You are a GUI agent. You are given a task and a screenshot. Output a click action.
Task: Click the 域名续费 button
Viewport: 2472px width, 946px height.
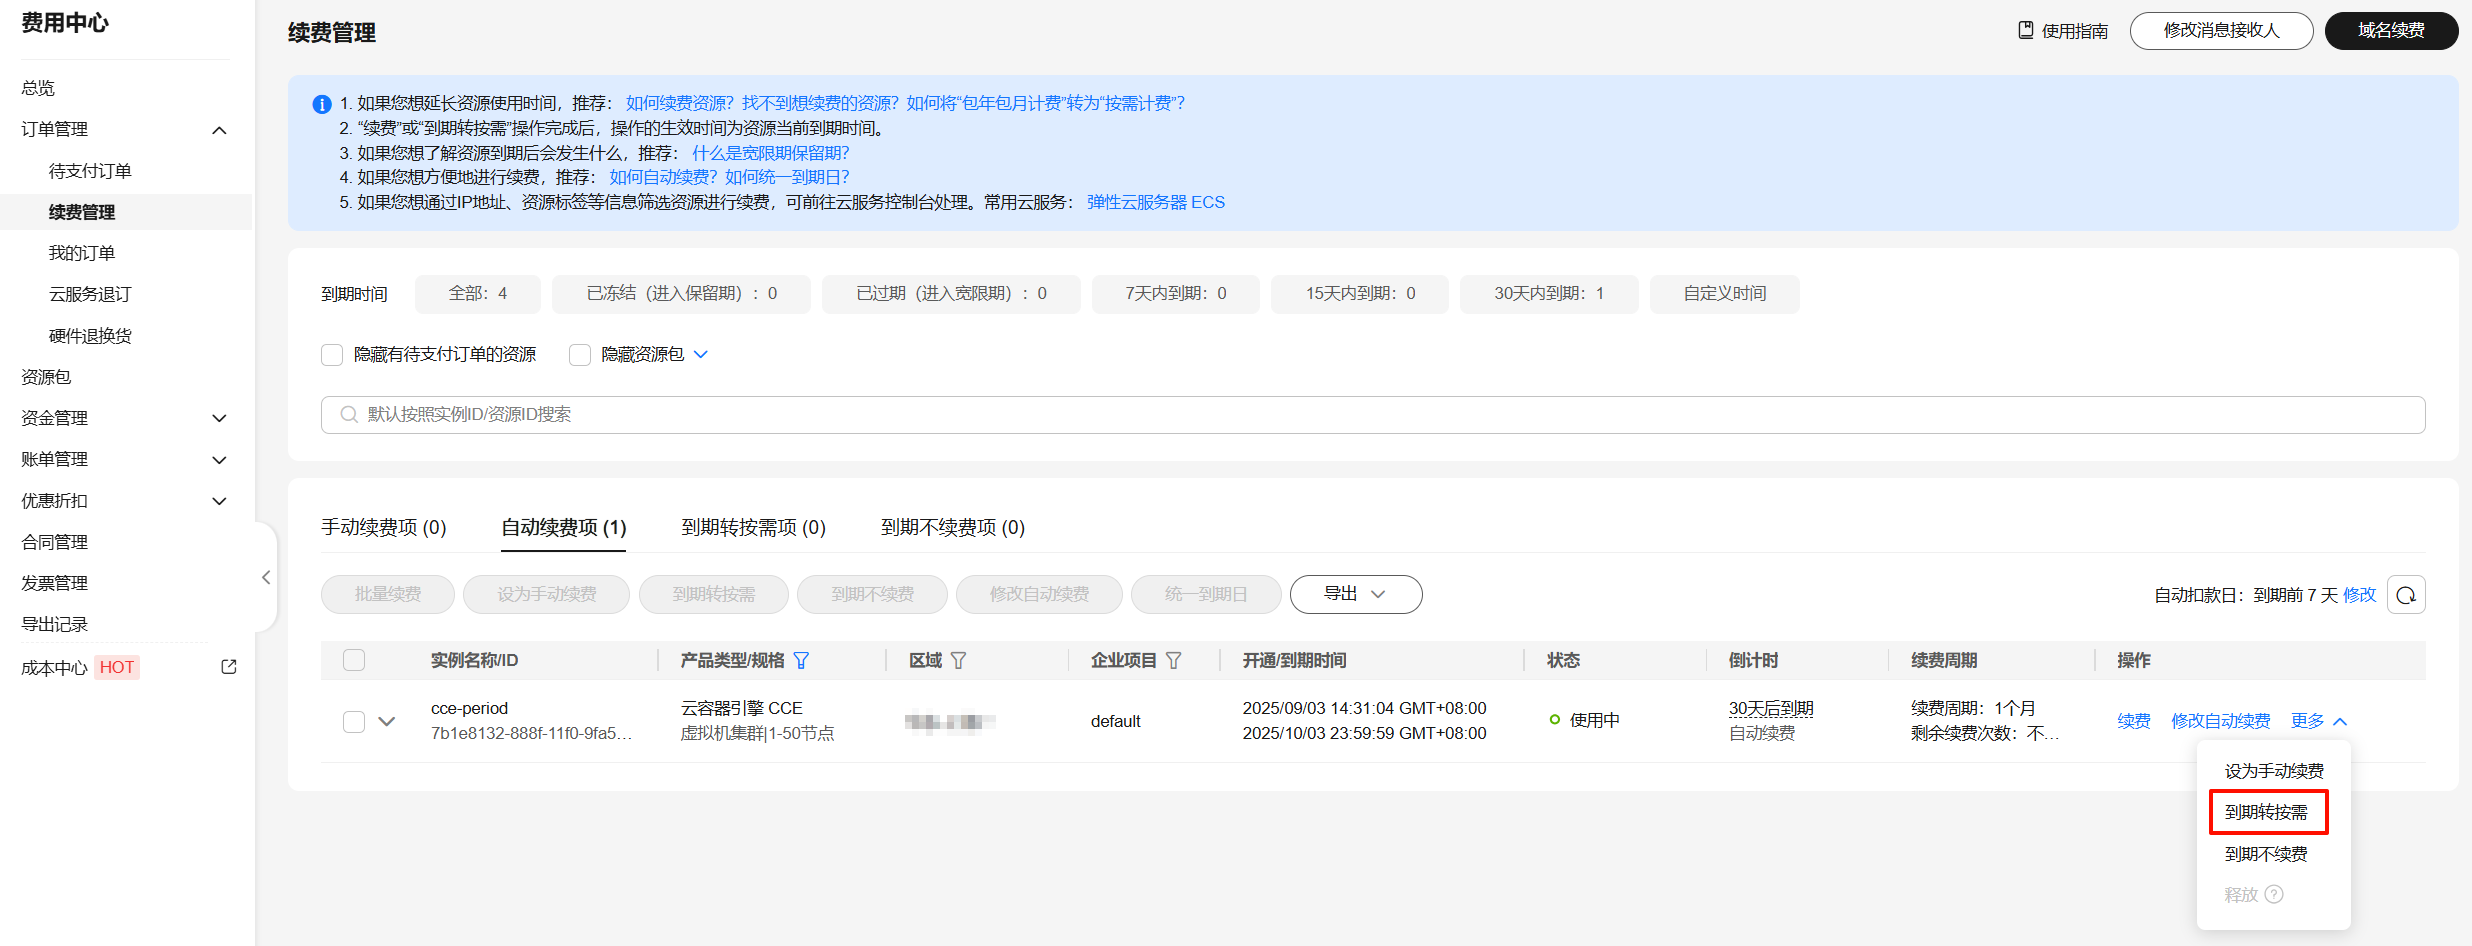coord(2390,31)
